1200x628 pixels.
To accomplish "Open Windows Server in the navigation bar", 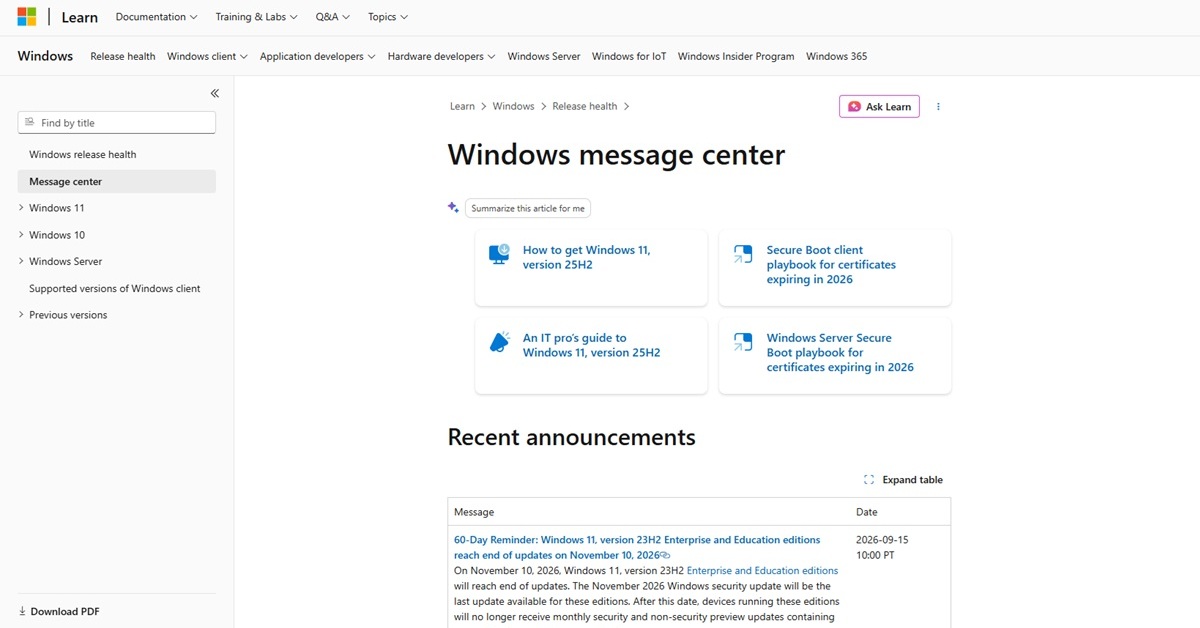I will [x=544, y=56].
